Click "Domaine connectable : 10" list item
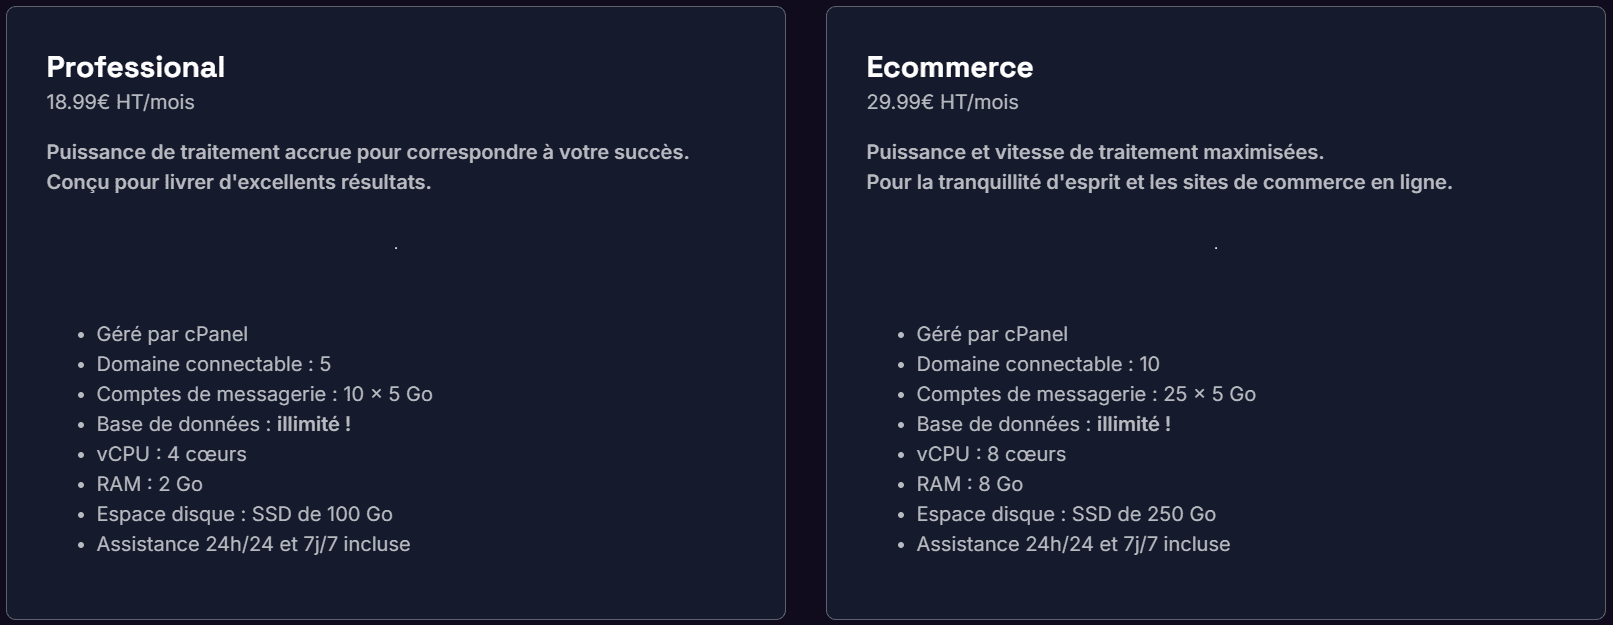The width and height of the screenshot is (1613, 625). (1037, 364)
